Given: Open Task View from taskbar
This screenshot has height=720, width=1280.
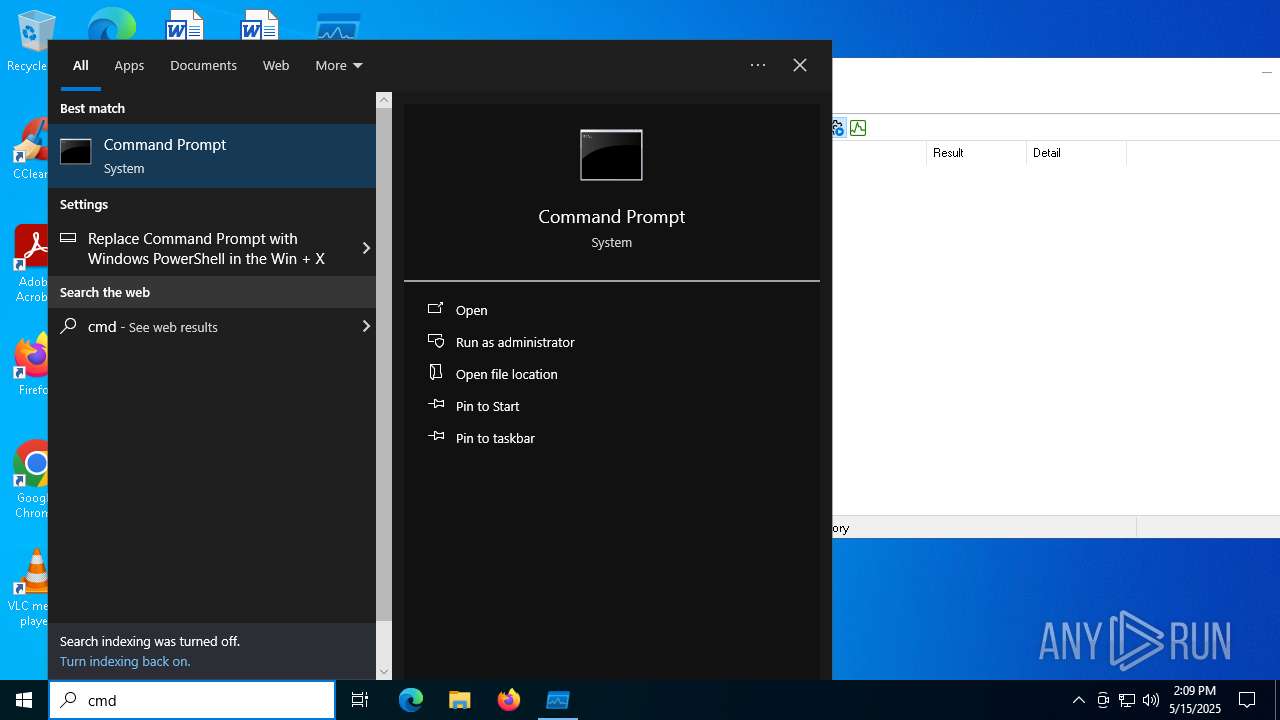Looking at the screenshot, I should coord(360,700).
